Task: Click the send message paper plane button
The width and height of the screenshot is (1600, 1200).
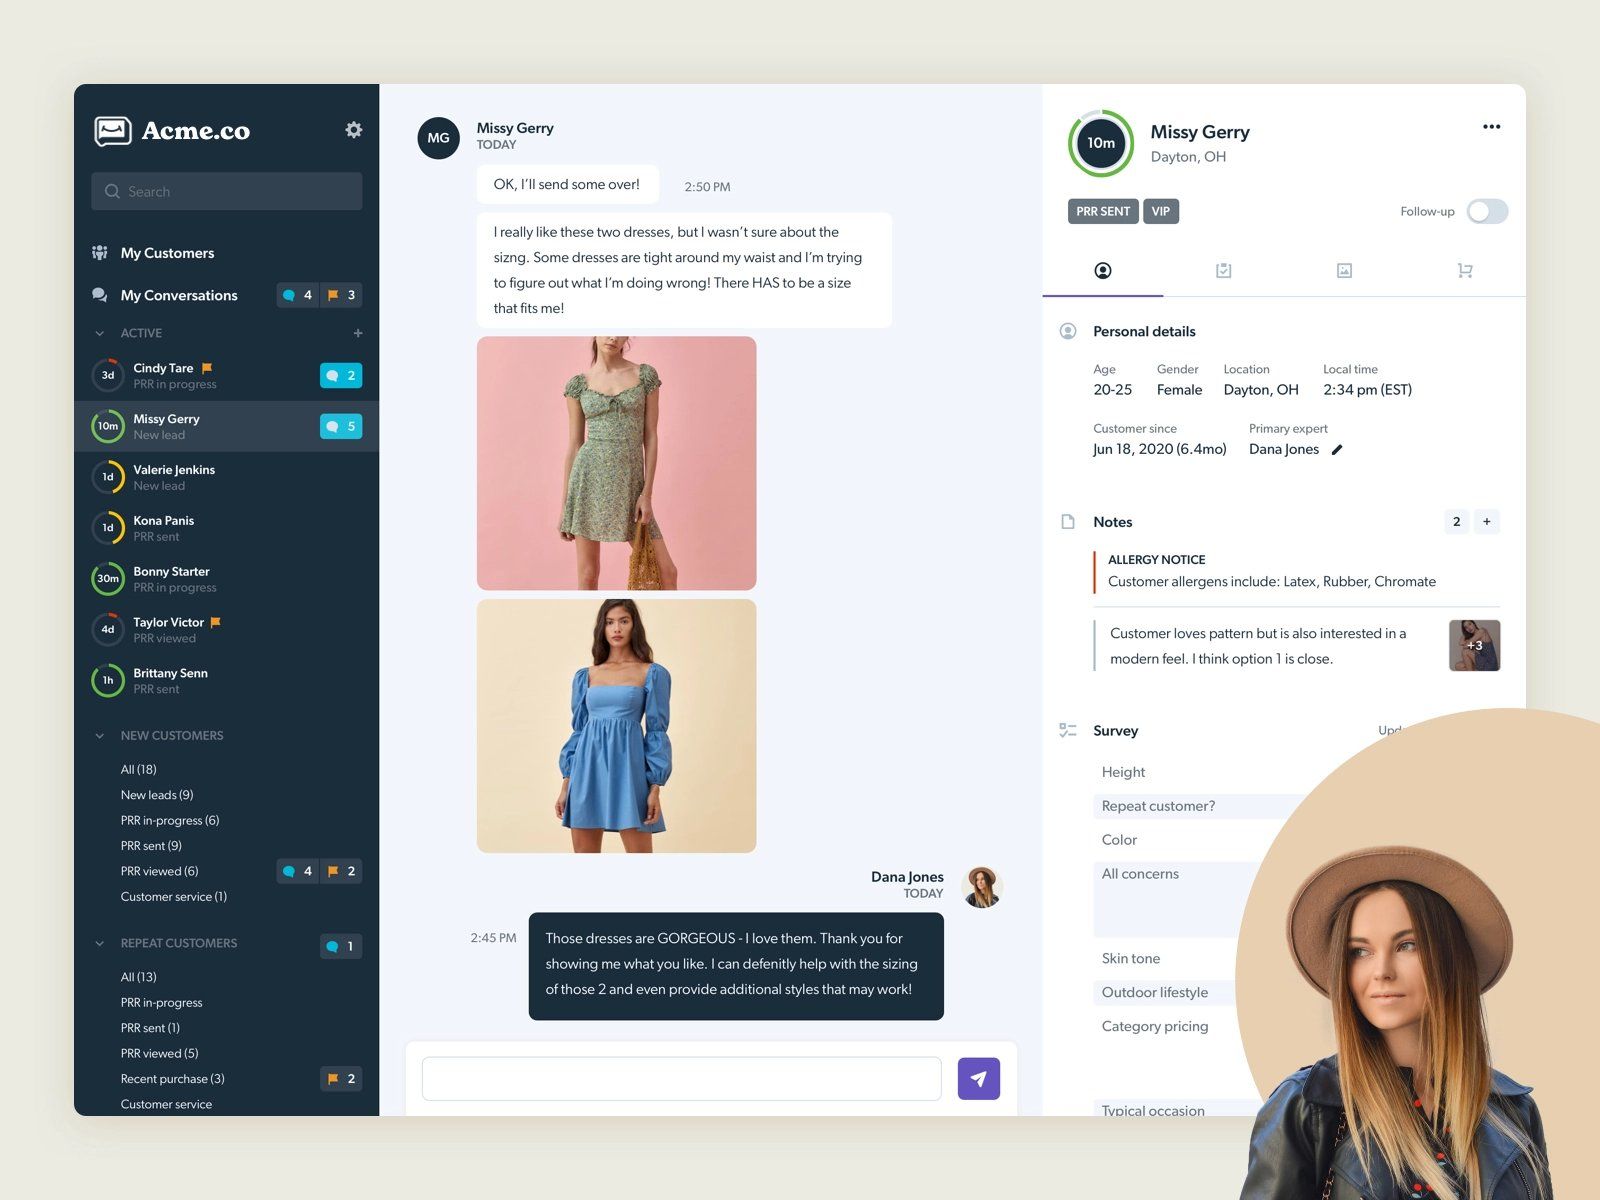Action: (978, 1079)
